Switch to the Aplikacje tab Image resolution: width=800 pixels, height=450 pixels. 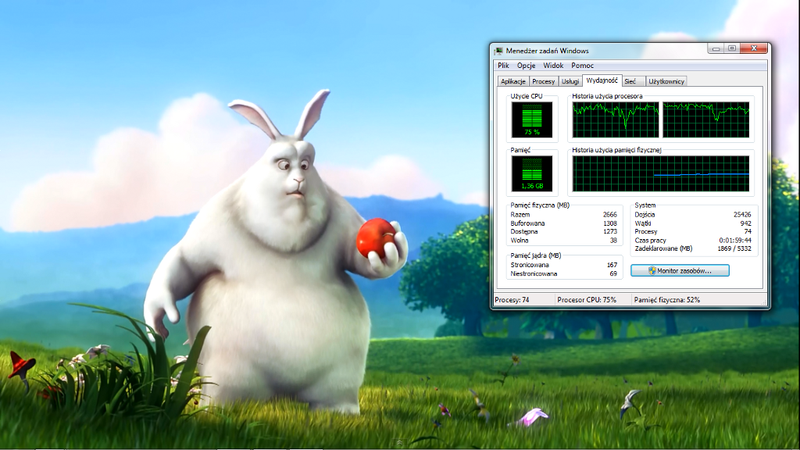pyautogui.click(x=513, y=81)
